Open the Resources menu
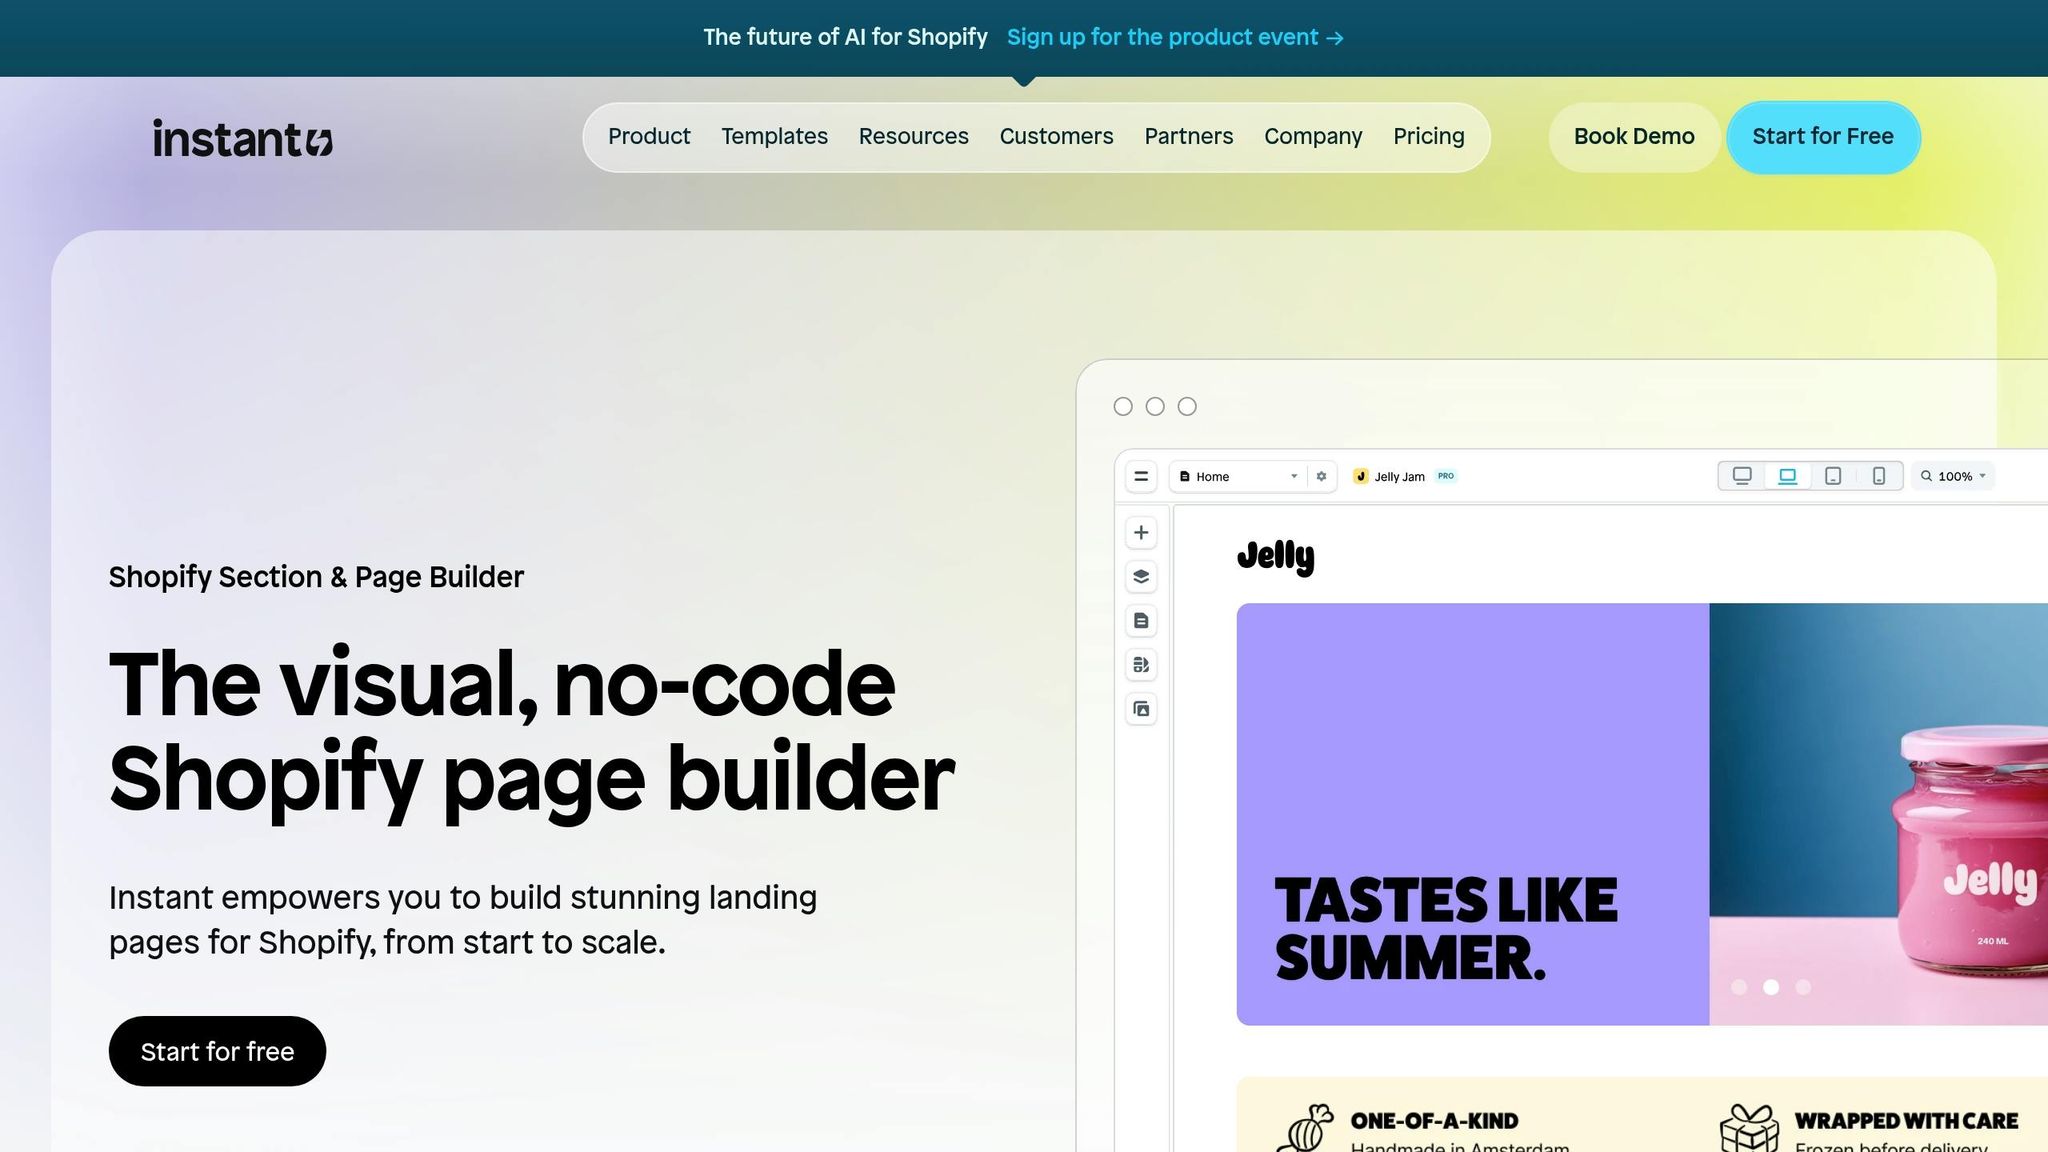This screenshot has height=1152, width=2048. click(x=913, y=136)
